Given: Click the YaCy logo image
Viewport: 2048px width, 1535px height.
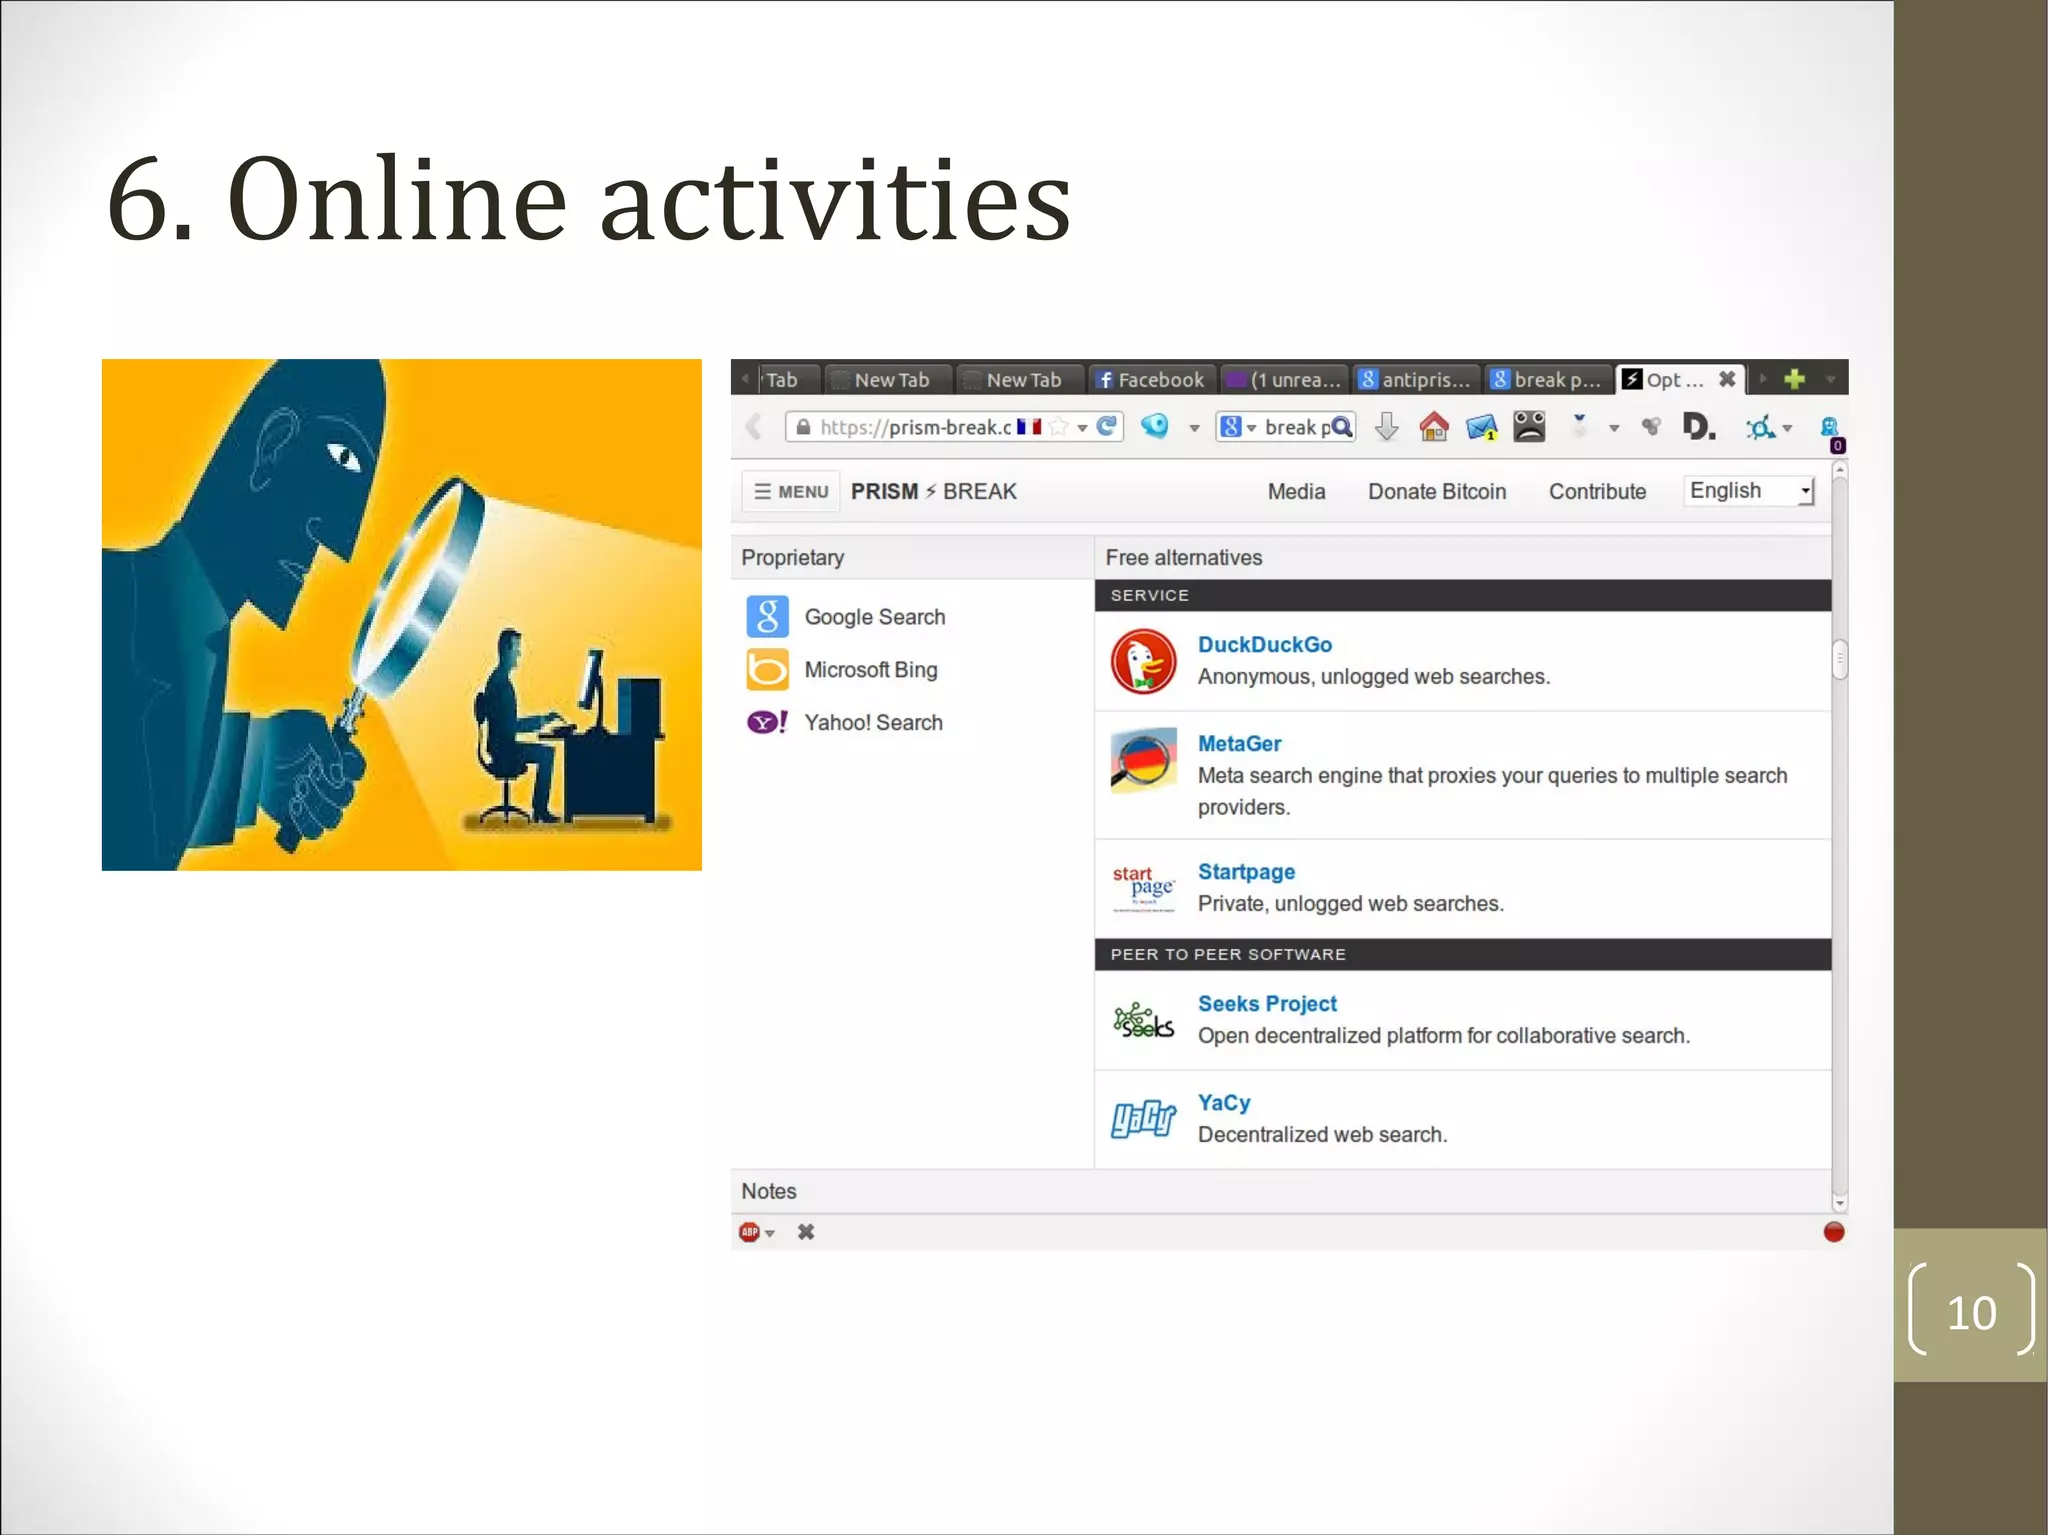Looking at the screenshot, I should 1144,1119.
